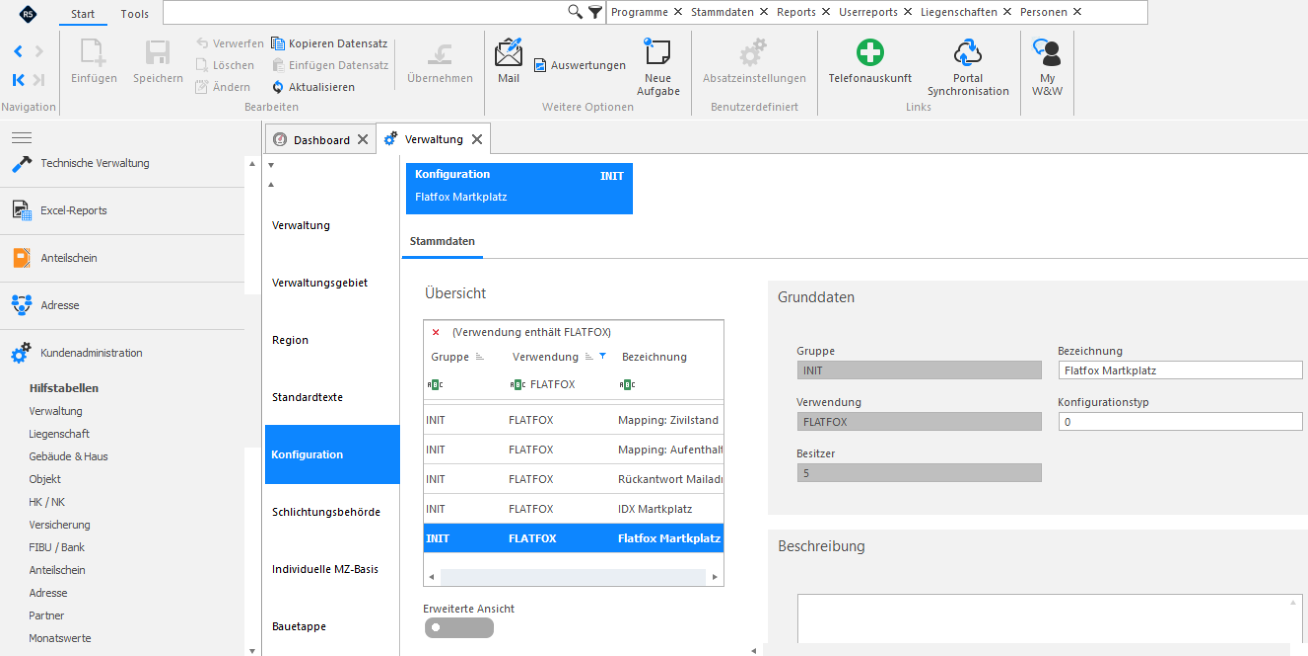This screenshot has width=1308, height=656.
Task: Open the Liegenschaft helper table link
Action: point(59,434)
